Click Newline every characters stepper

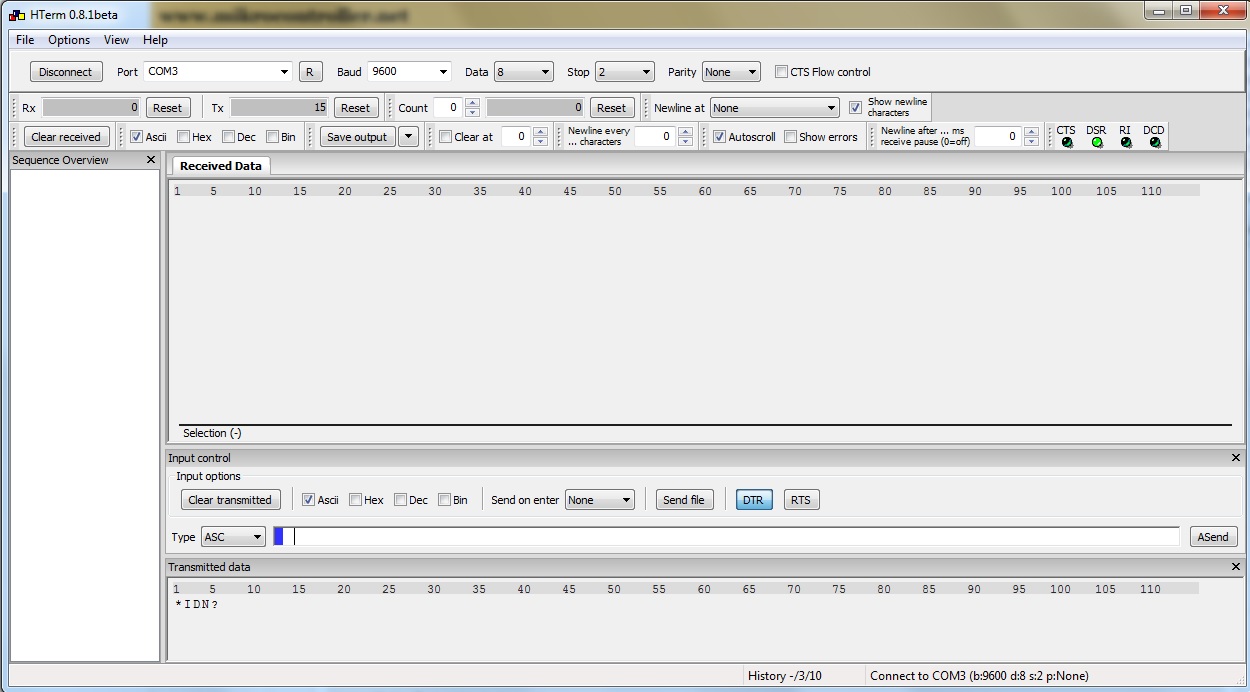(x=684, y=137)
